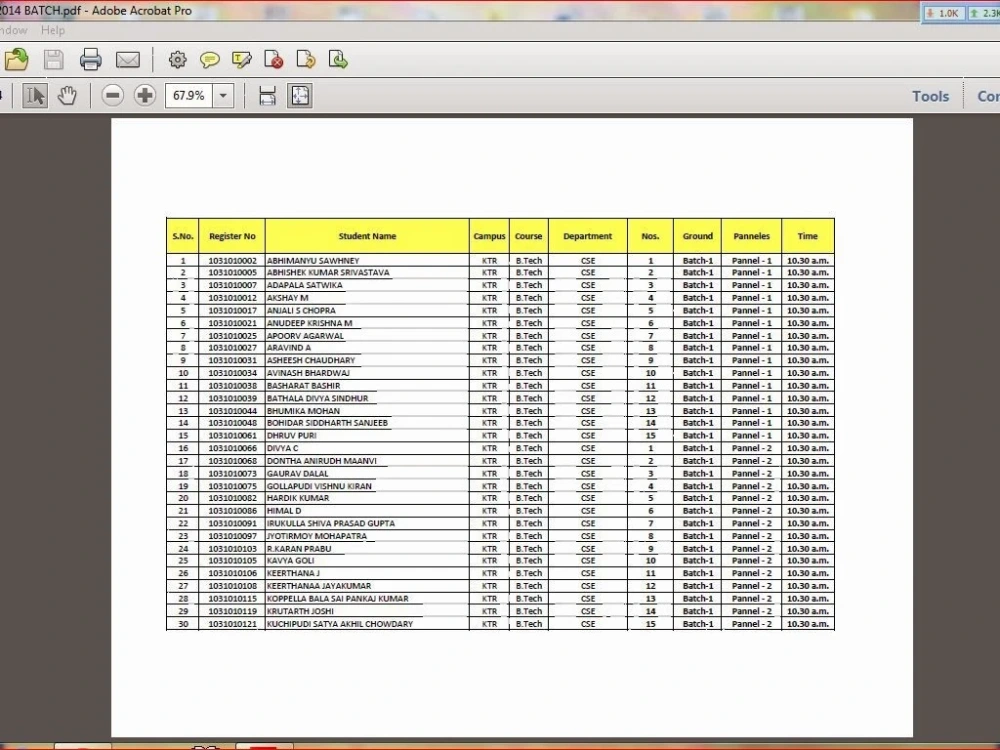
Task: Click the Save floppy disk icon
Action: [x=54, y=60]
